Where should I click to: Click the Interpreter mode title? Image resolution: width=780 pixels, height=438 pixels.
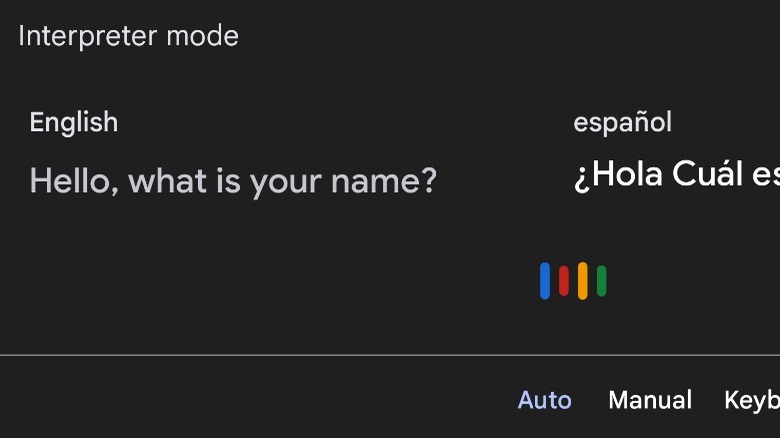129,37
